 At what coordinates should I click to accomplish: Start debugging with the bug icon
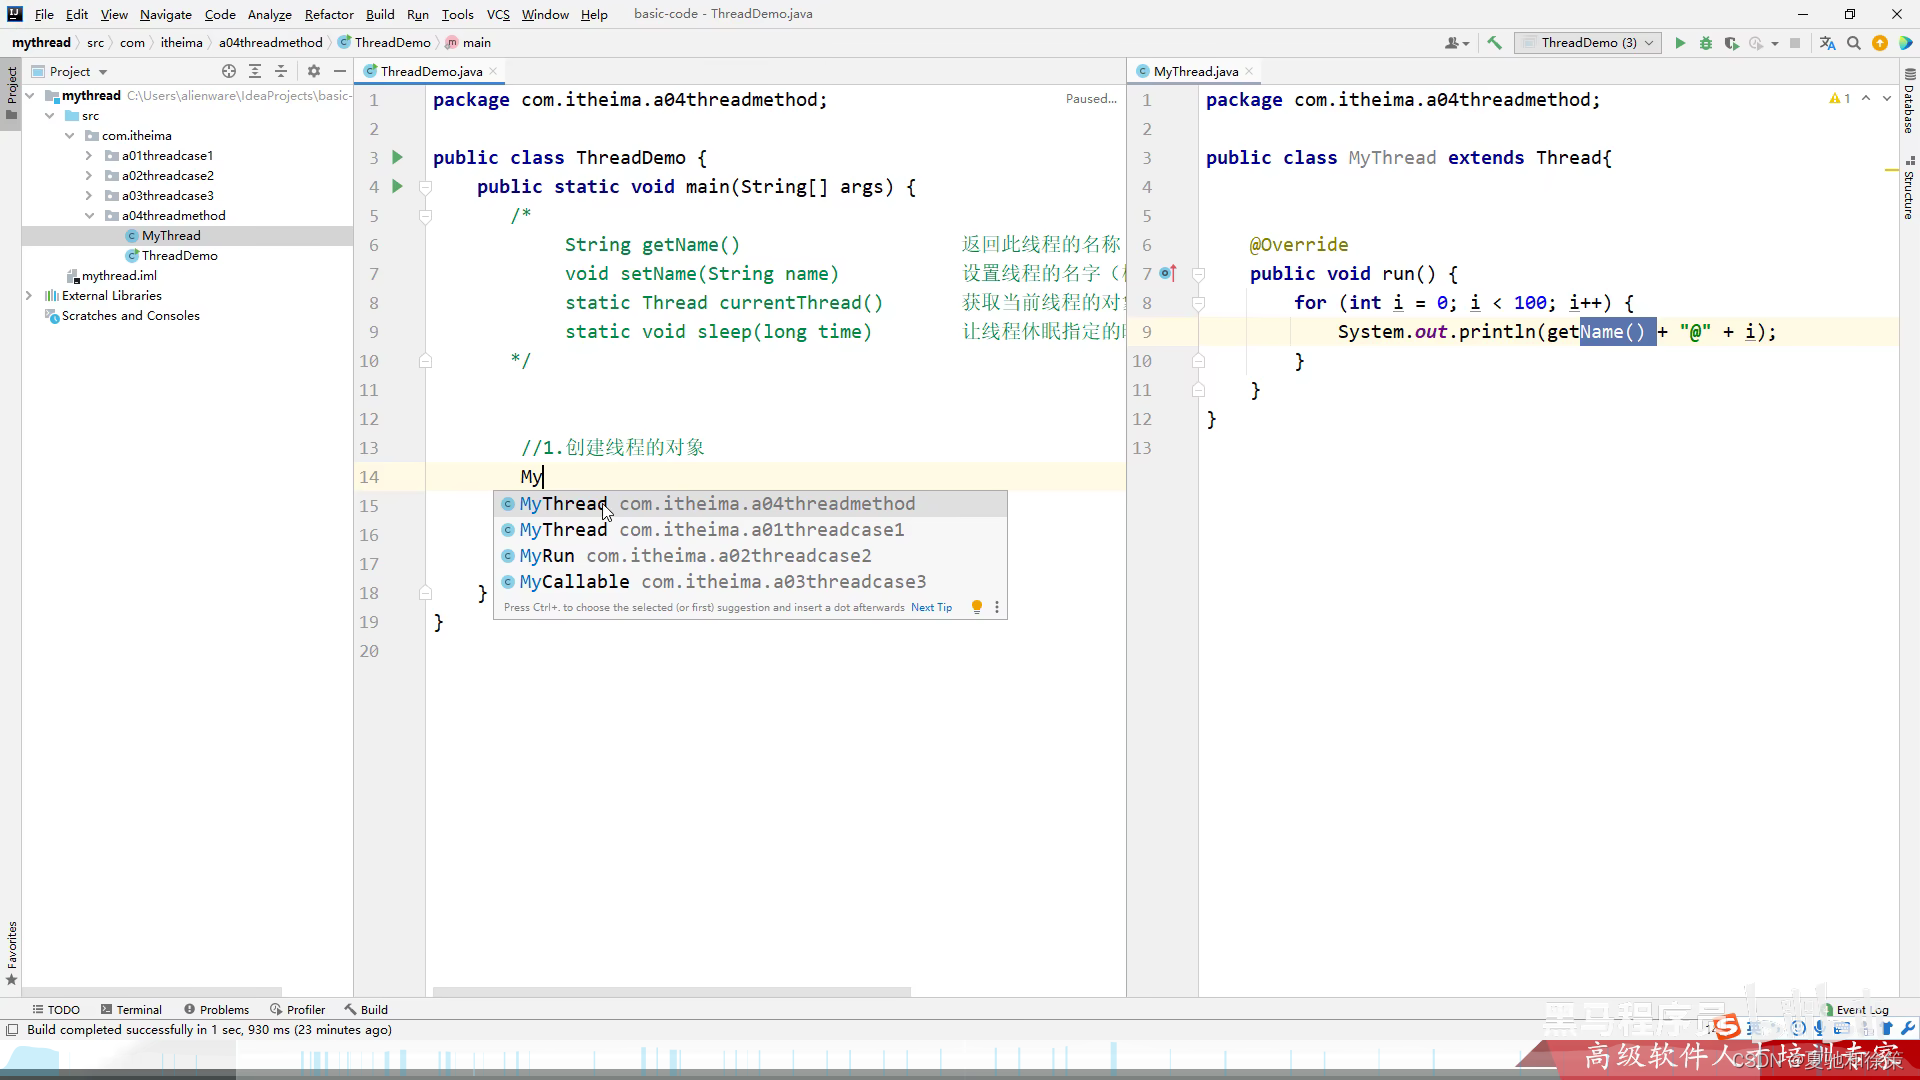(x=1706, y=43)
